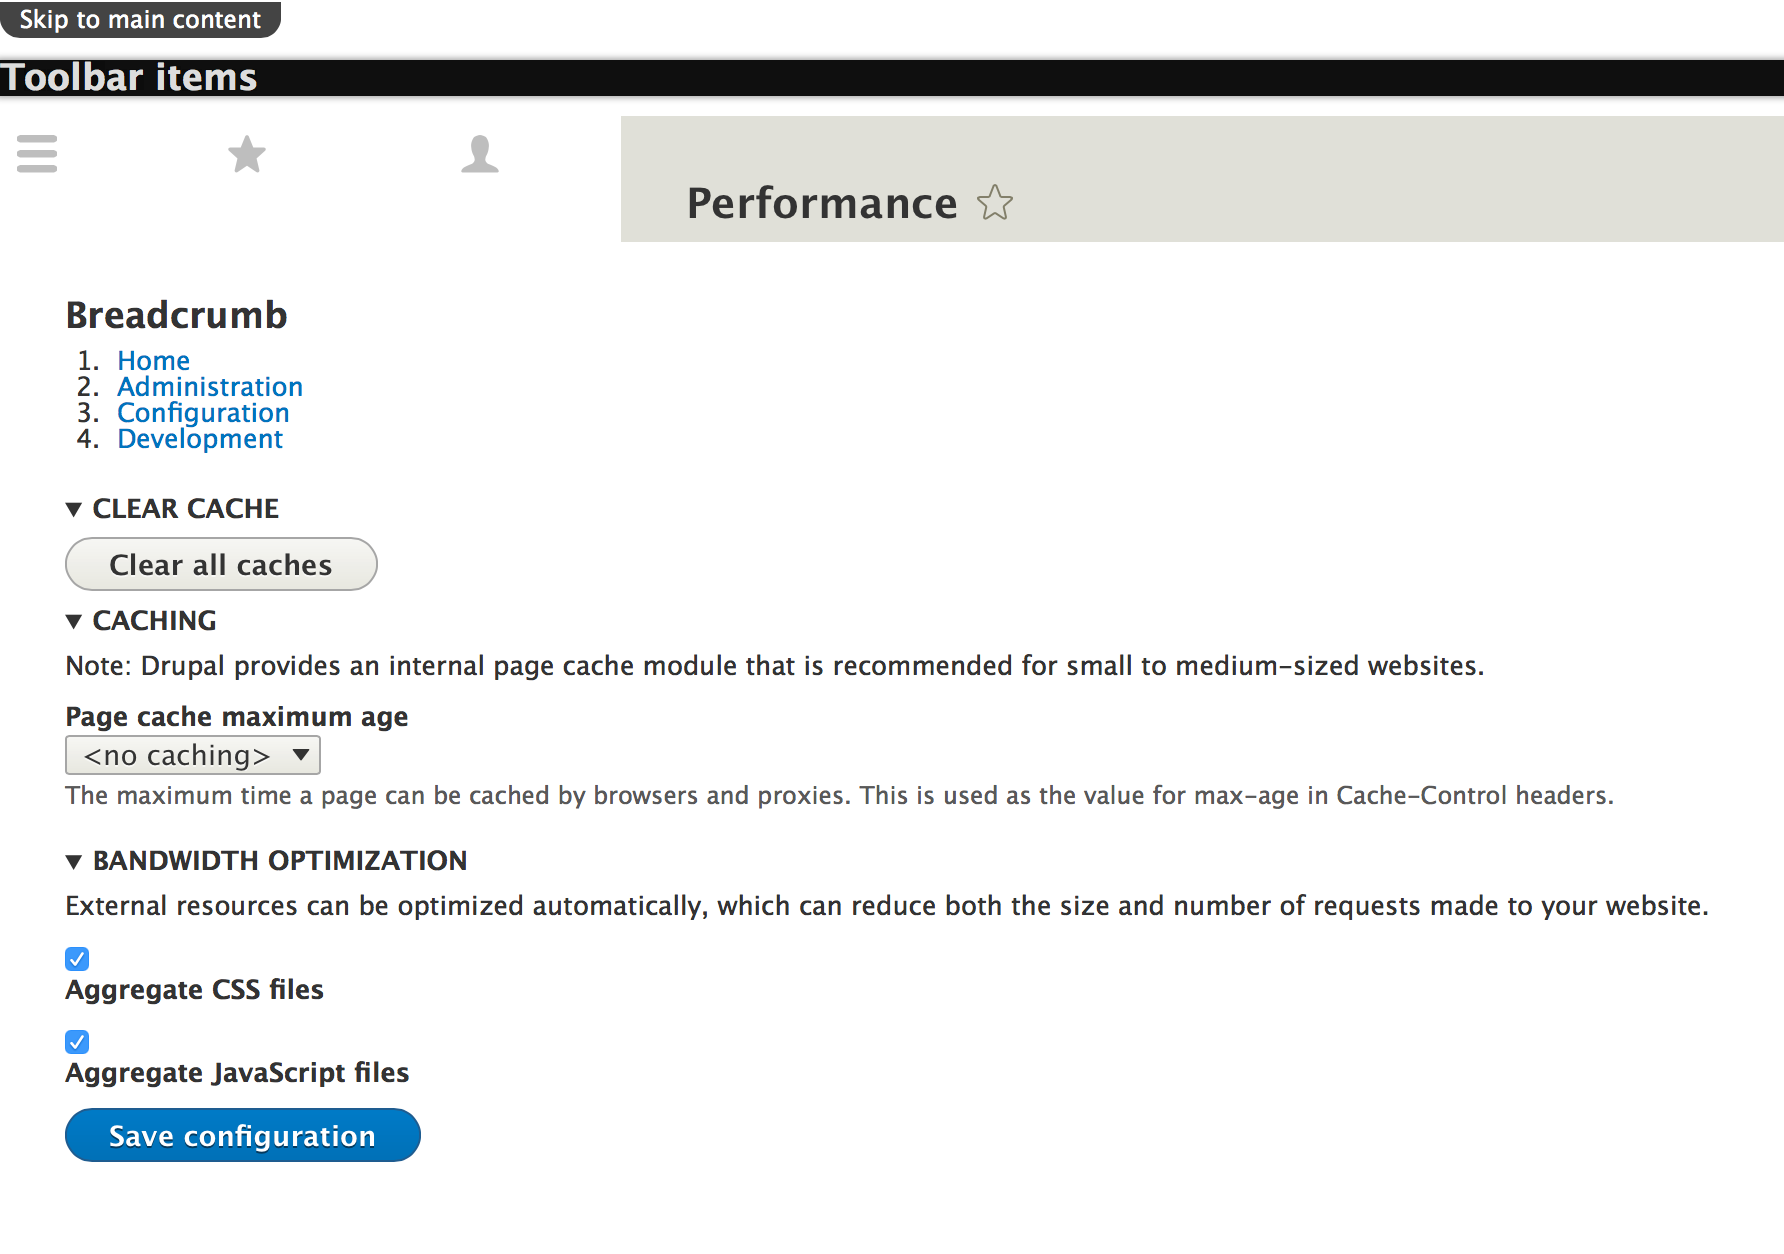Click the Save configuration button
The image size is (1784, 1254).
tap(242, 1135)
